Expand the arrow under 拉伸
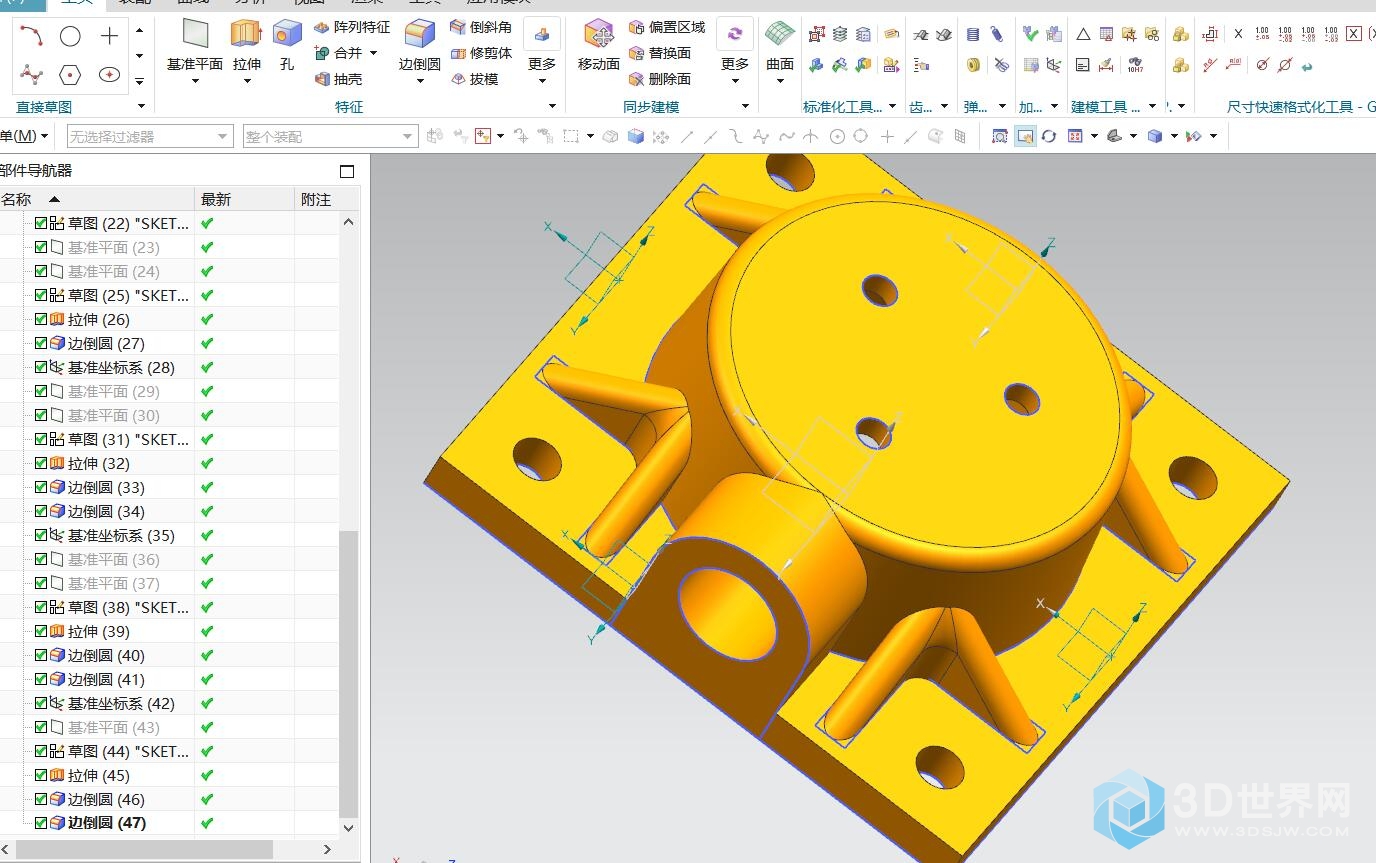Screen dimensions: 1376x863 click(246, 82)
